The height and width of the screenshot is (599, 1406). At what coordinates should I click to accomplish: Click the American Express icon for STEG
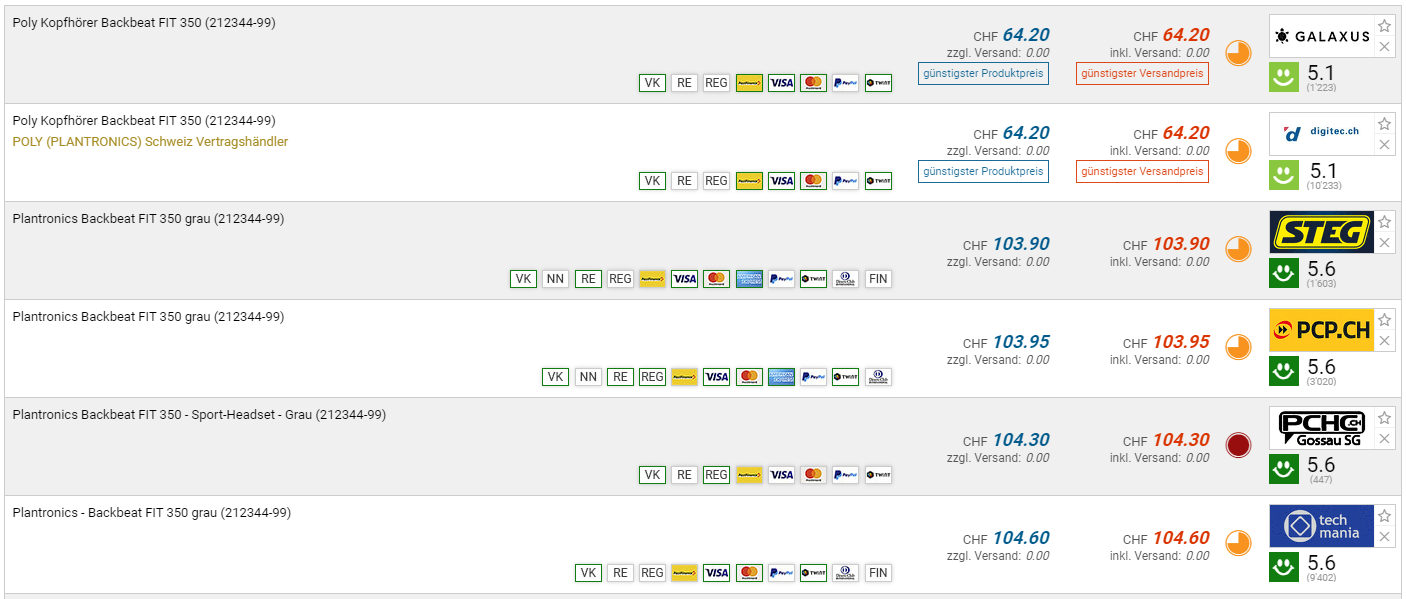pos(749,279)
